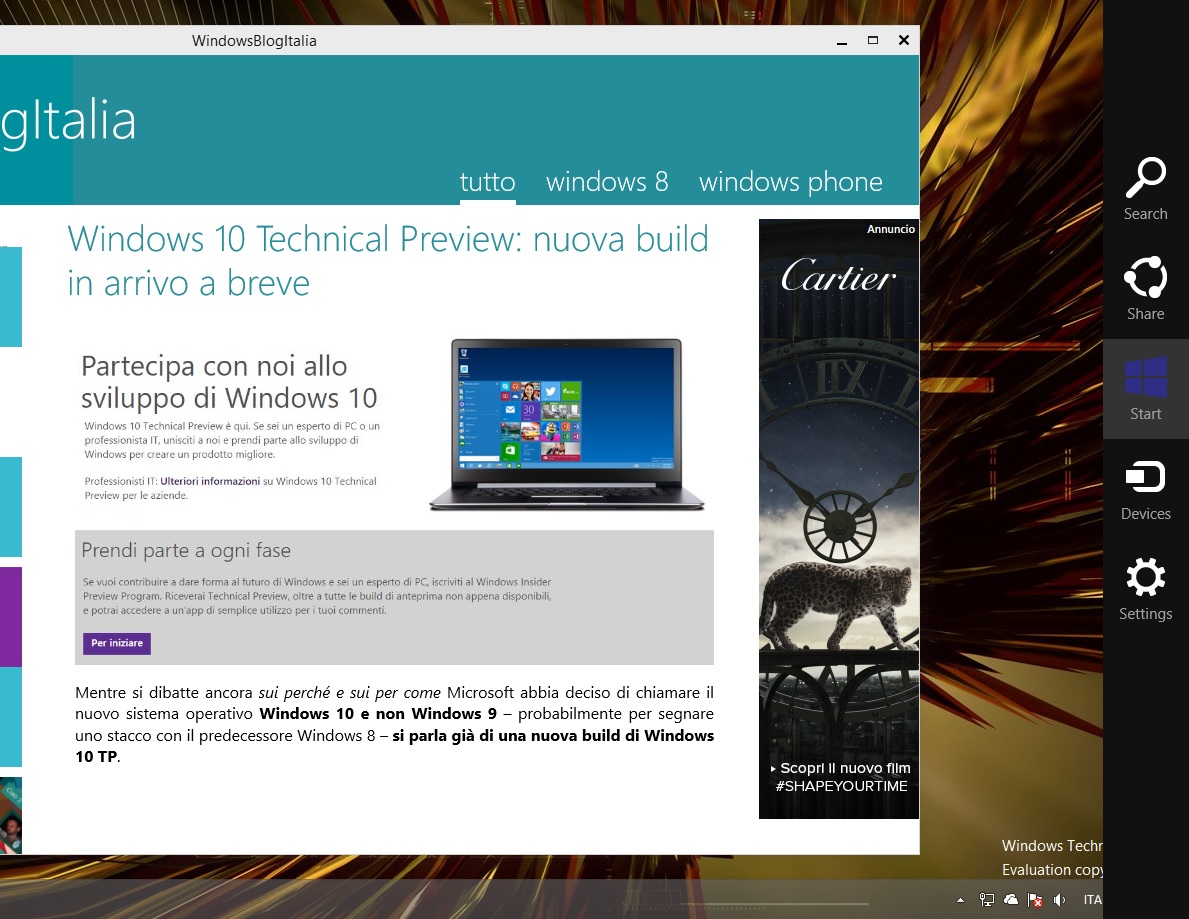Screen dimensions: 1189x919
Task: Open the Cartier advertisement banner
Action: click(839, 519)
